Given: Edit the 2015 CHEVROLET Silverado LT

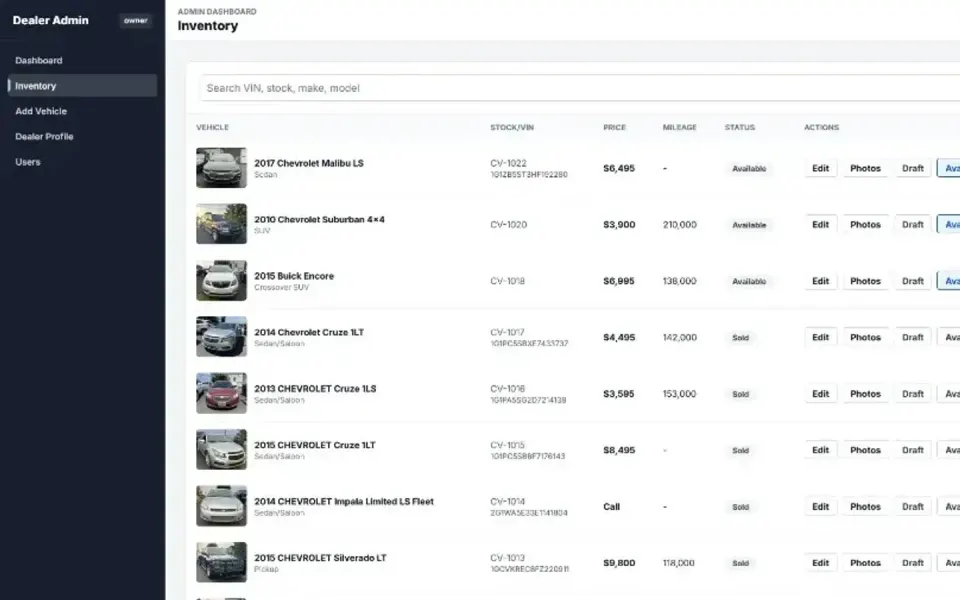Looking at the screenshot, I should pyautogui.click(x=820, y=563).
